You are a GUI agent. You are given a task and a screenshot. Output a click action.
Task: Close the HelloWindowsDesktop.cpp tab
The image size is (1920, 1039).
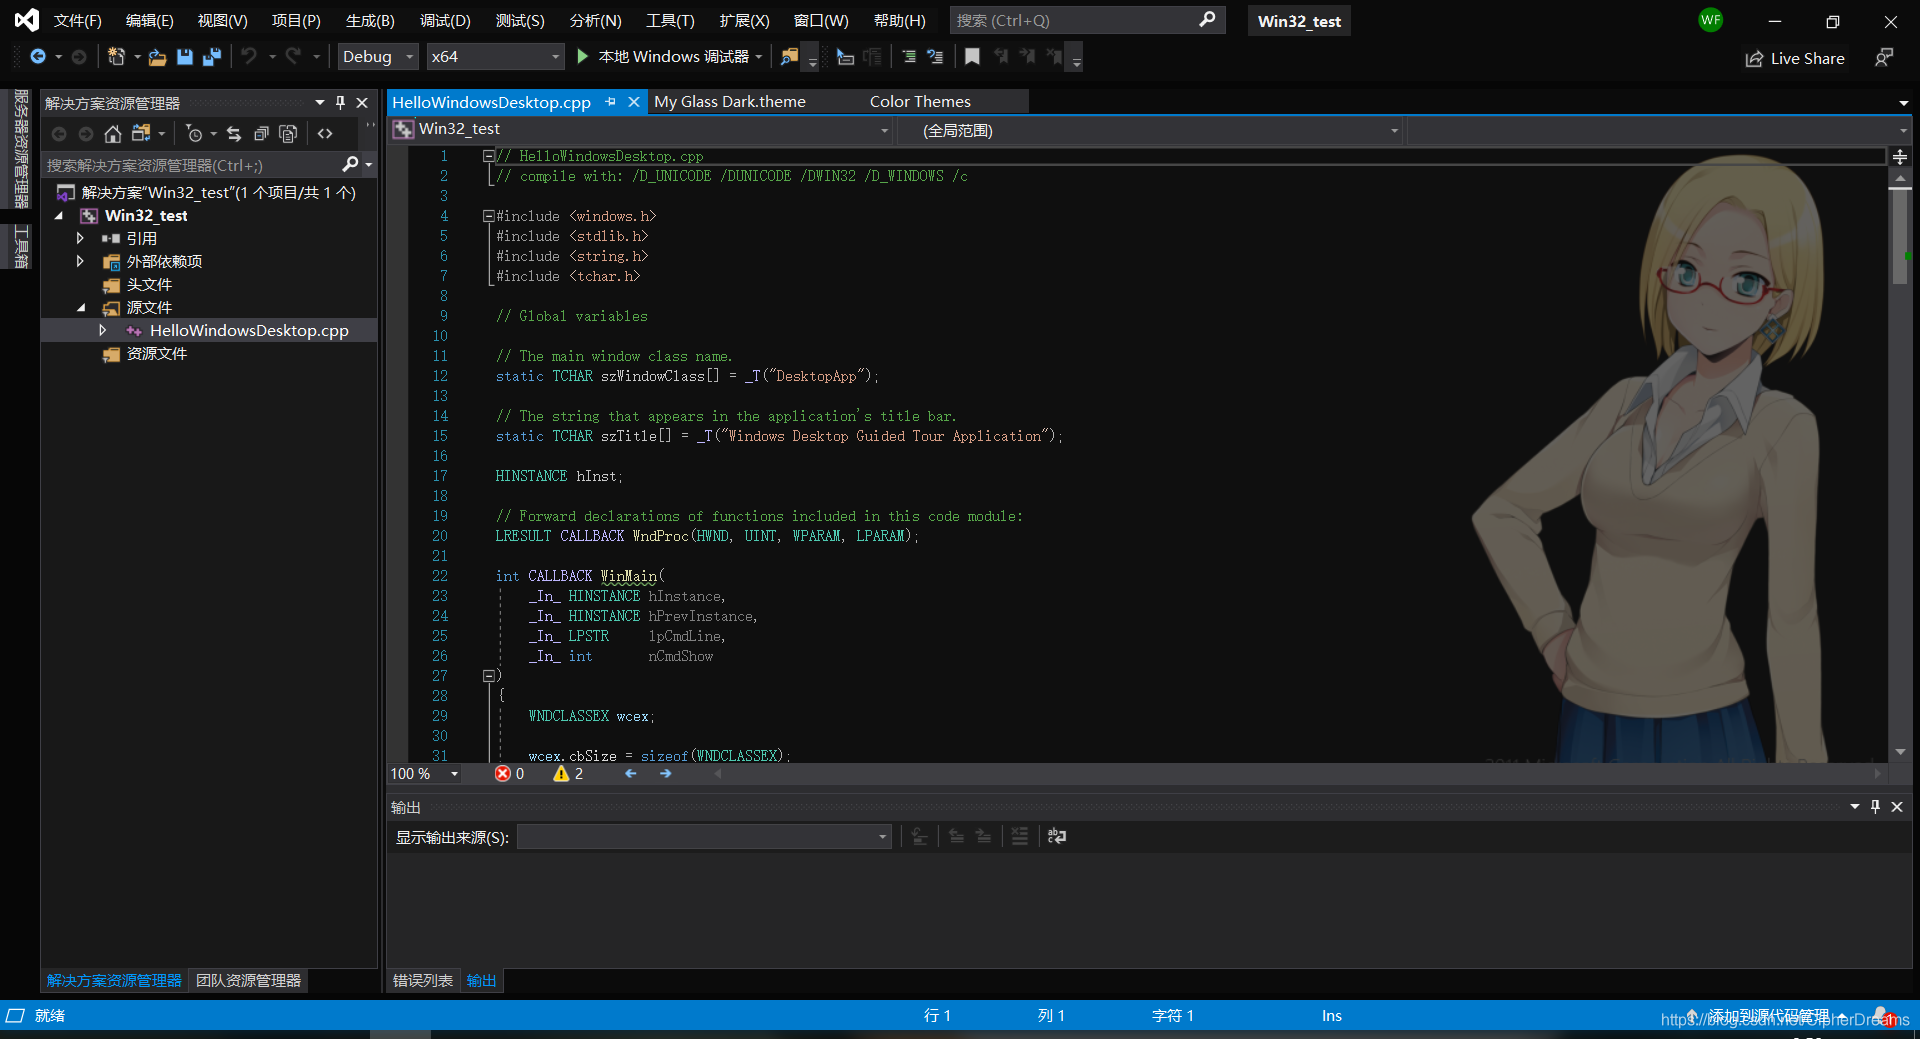pos(634,102)
